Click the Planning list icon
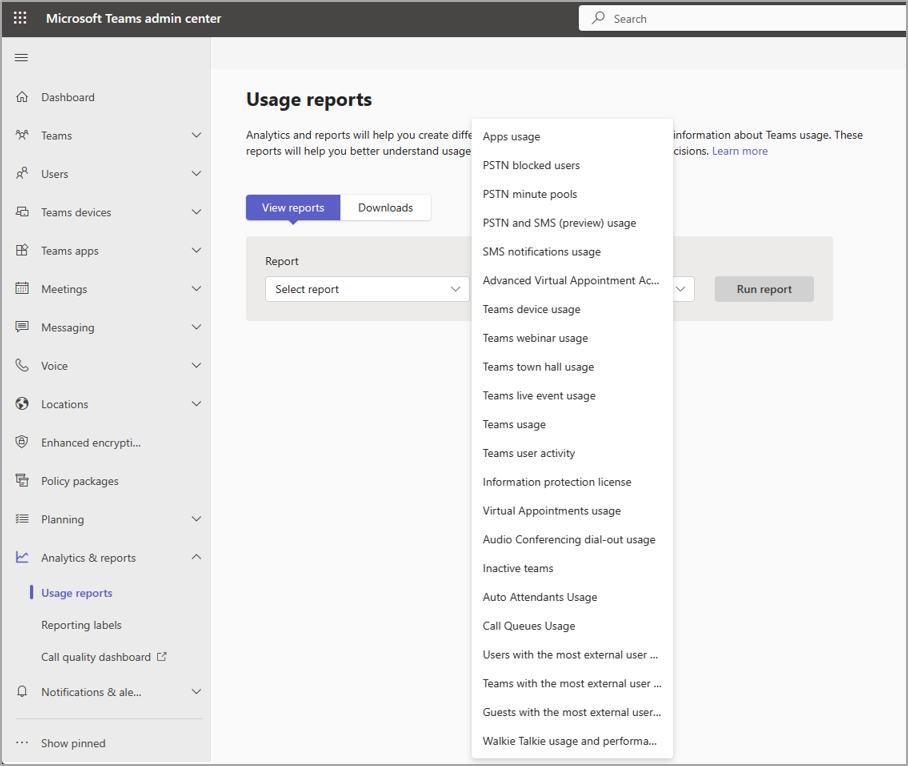This screenshot has height=766, width=908. pyautogui.click(x=22, y=519)
